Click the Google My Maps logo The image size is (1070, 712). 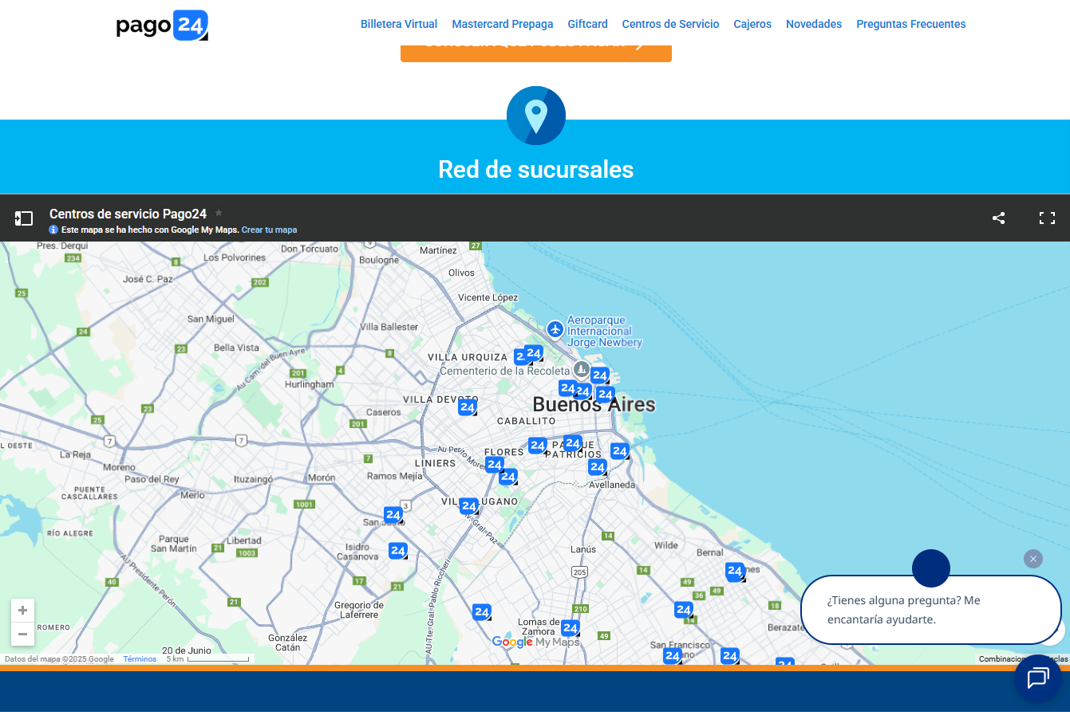coord(536,642)
